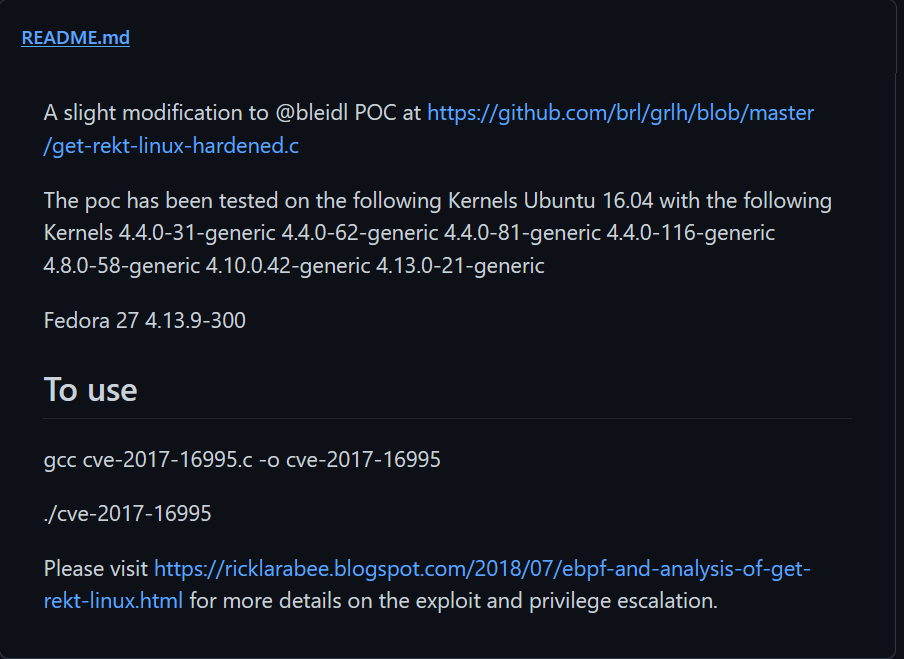The height and width of the screenshot is (659, 904).
Task: Click the get-rekt-linux-hardened.c link text
Action: pyautogui.click(x=171, y=145)
